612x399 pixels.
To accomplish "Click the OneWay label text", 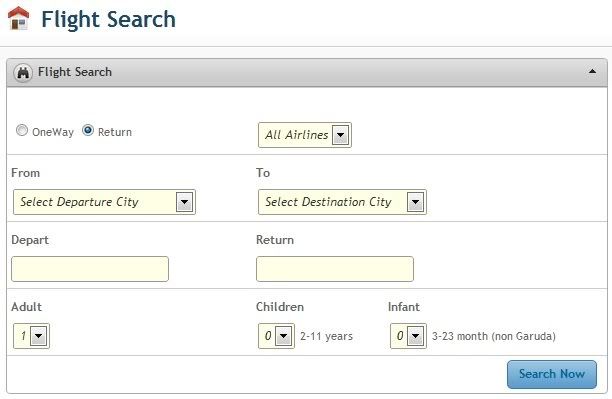I will (53, 132).
